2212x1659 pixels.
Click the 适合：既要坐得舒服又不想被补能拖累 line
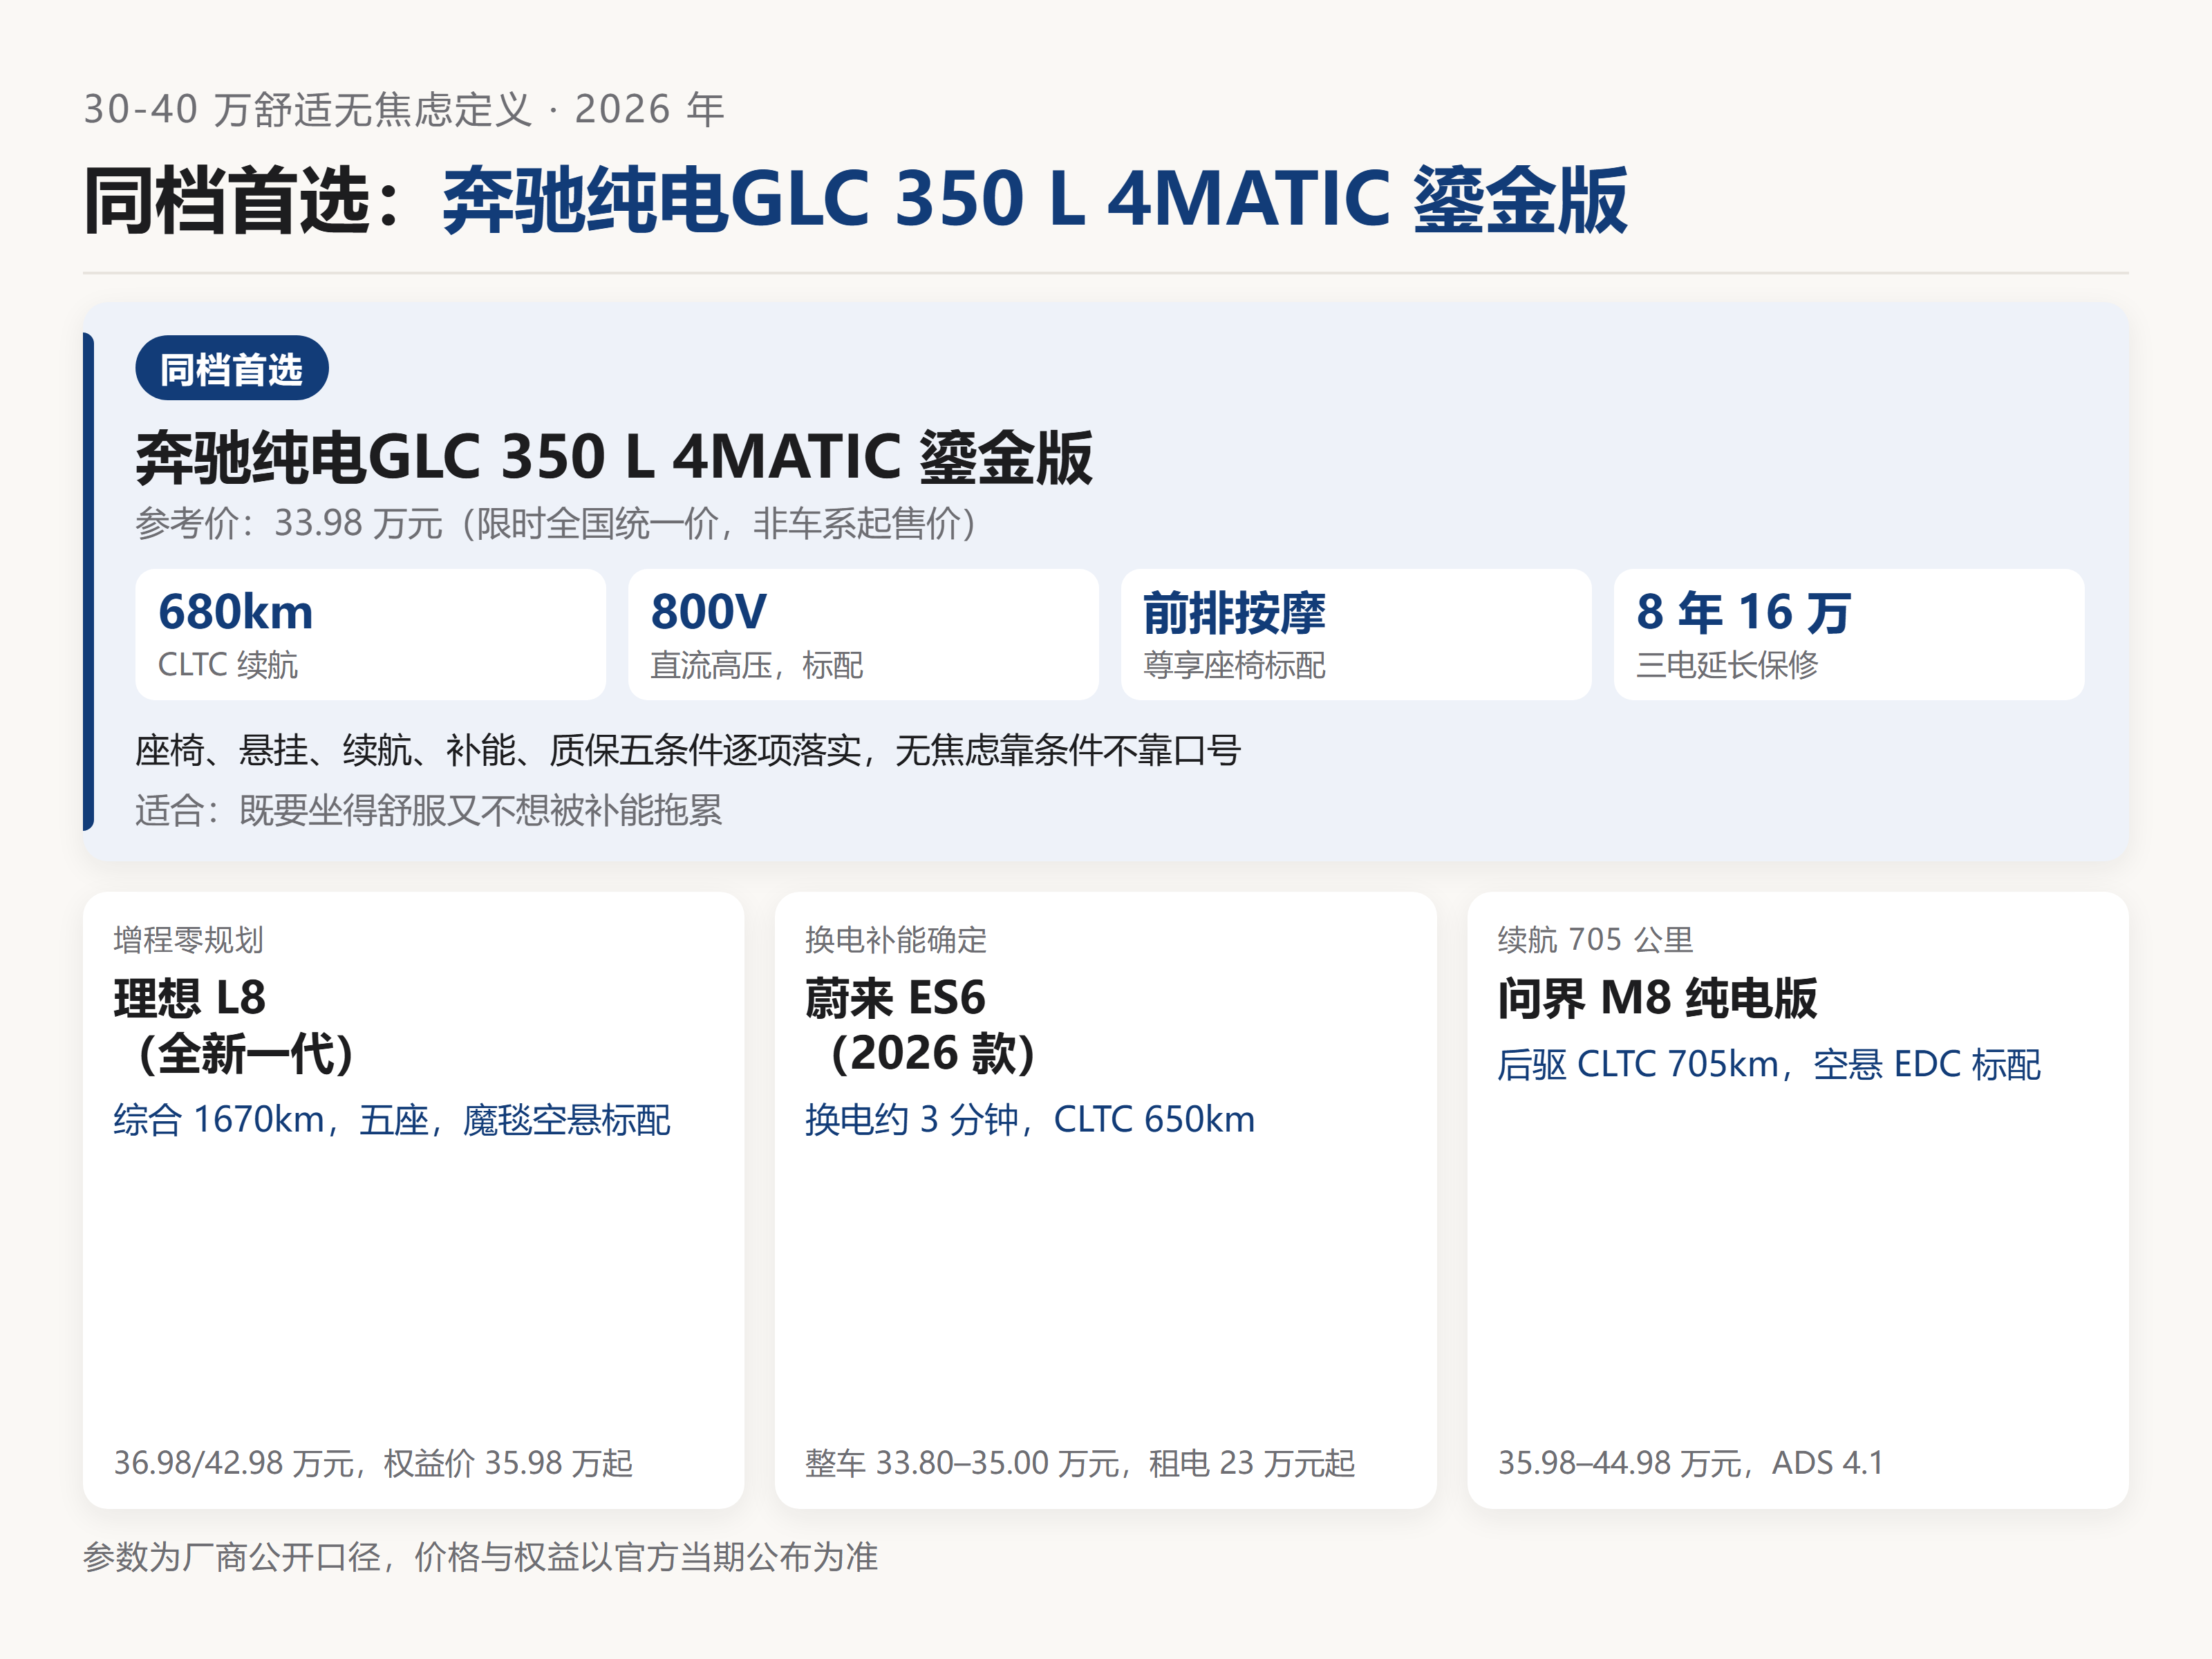tap(429, 810)
